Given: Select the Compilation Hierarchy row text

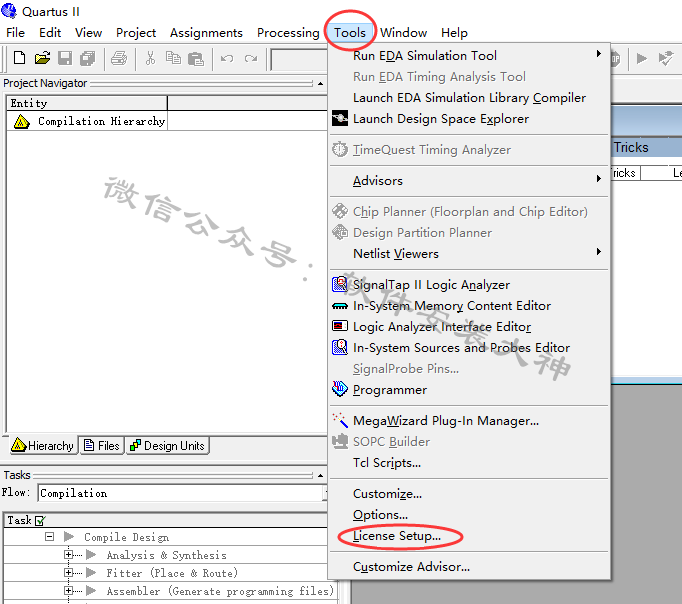Looking at the screenshot, I should [101, 121].
